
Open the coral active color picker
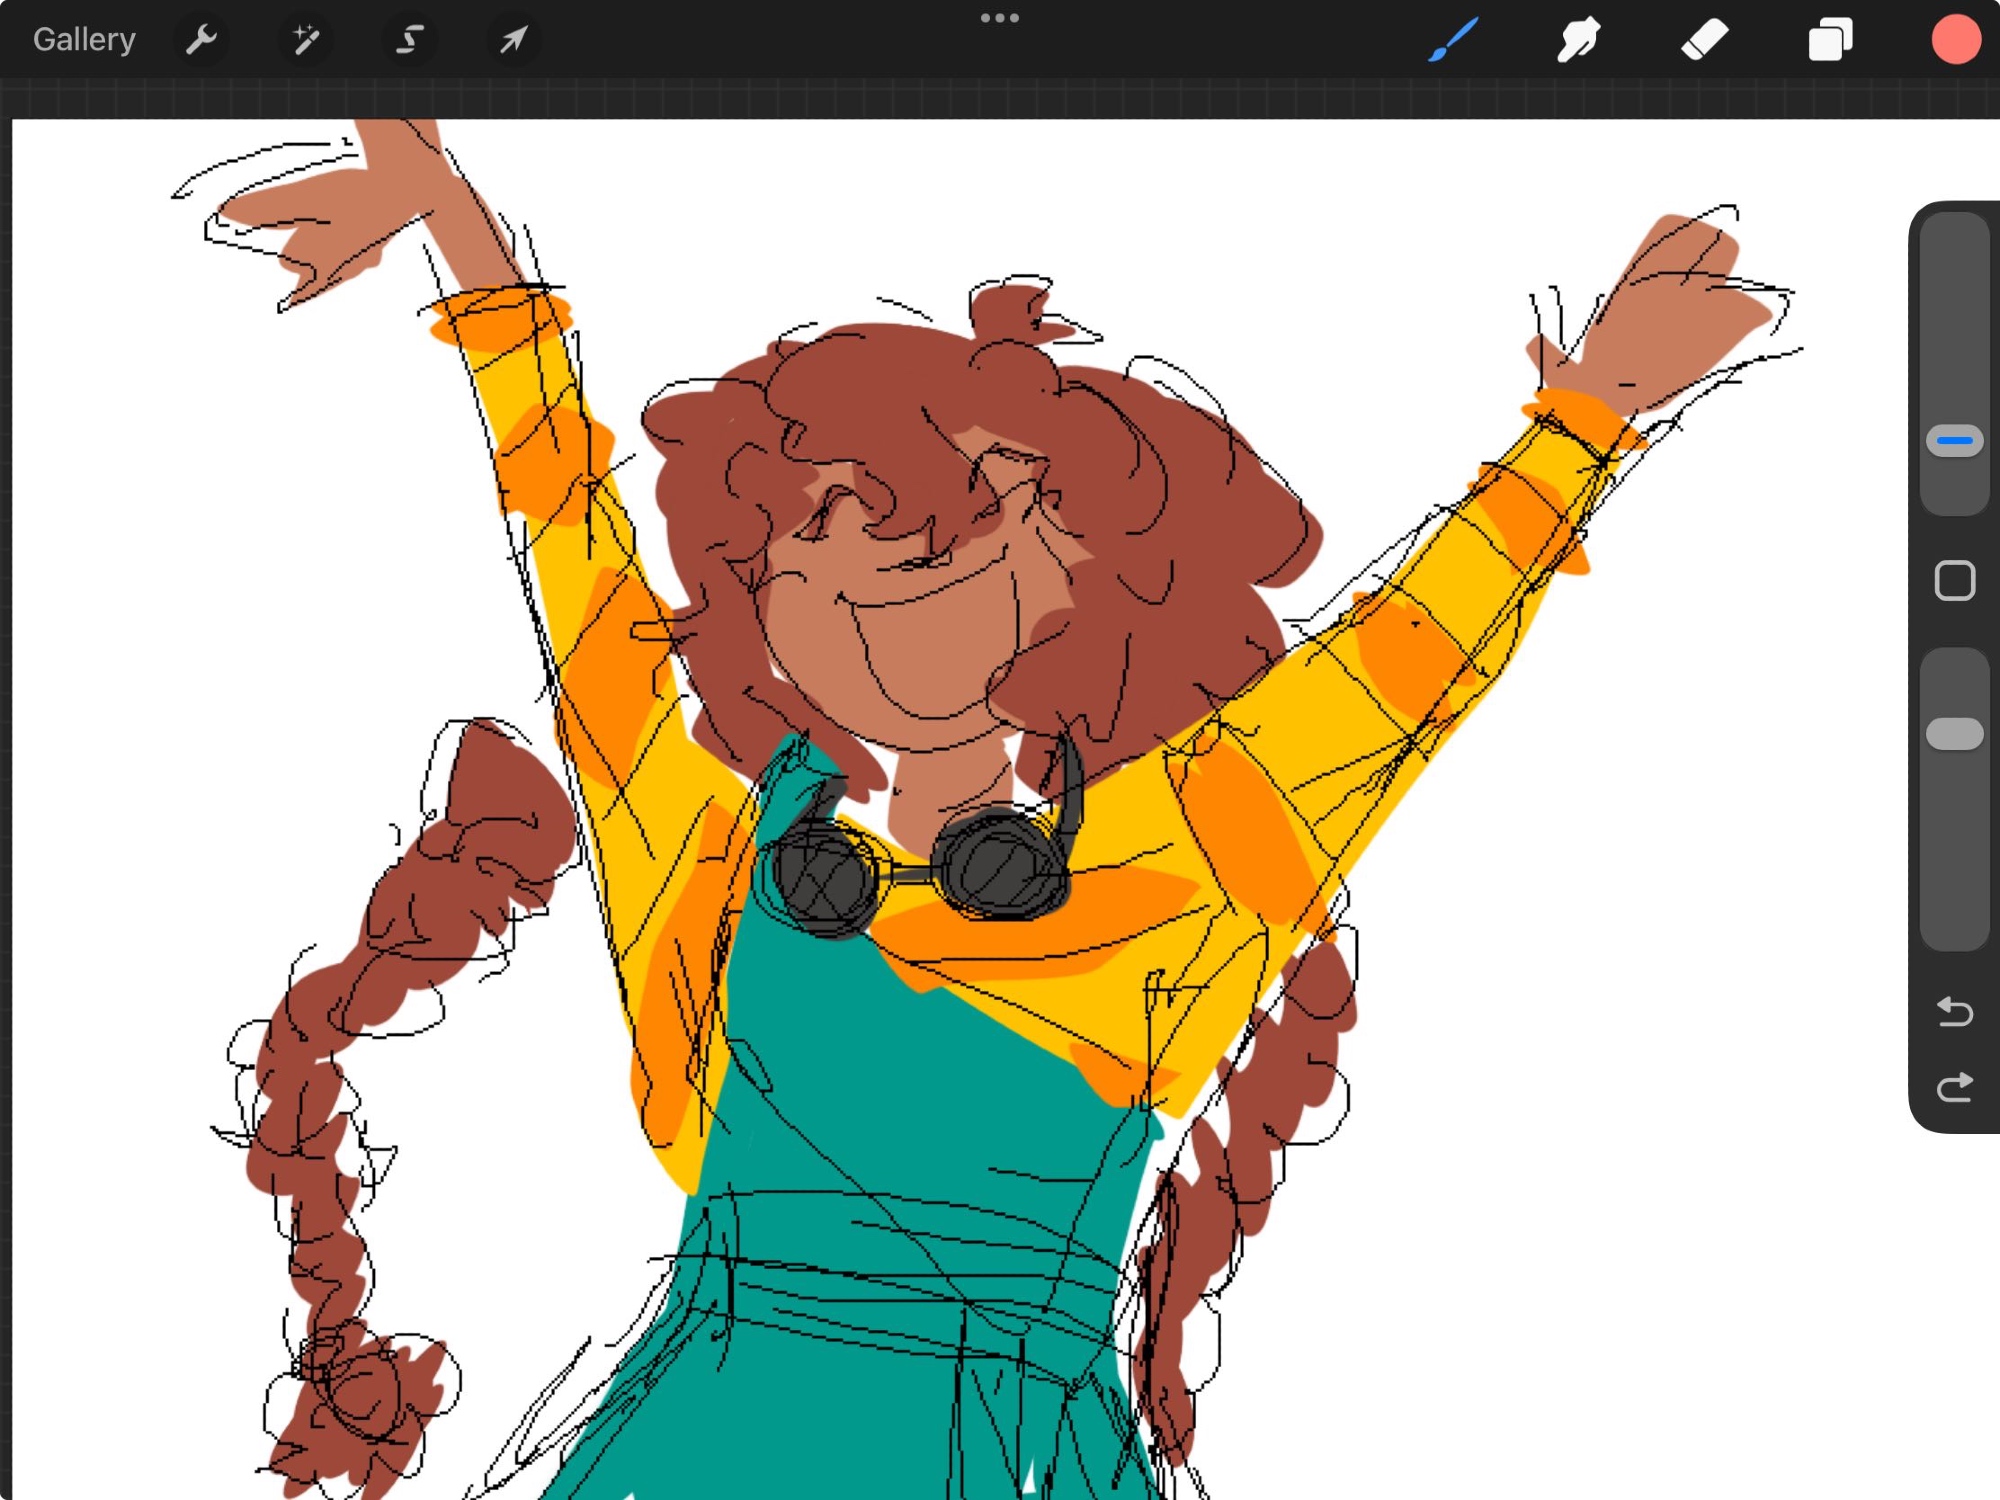[1955, 40]
